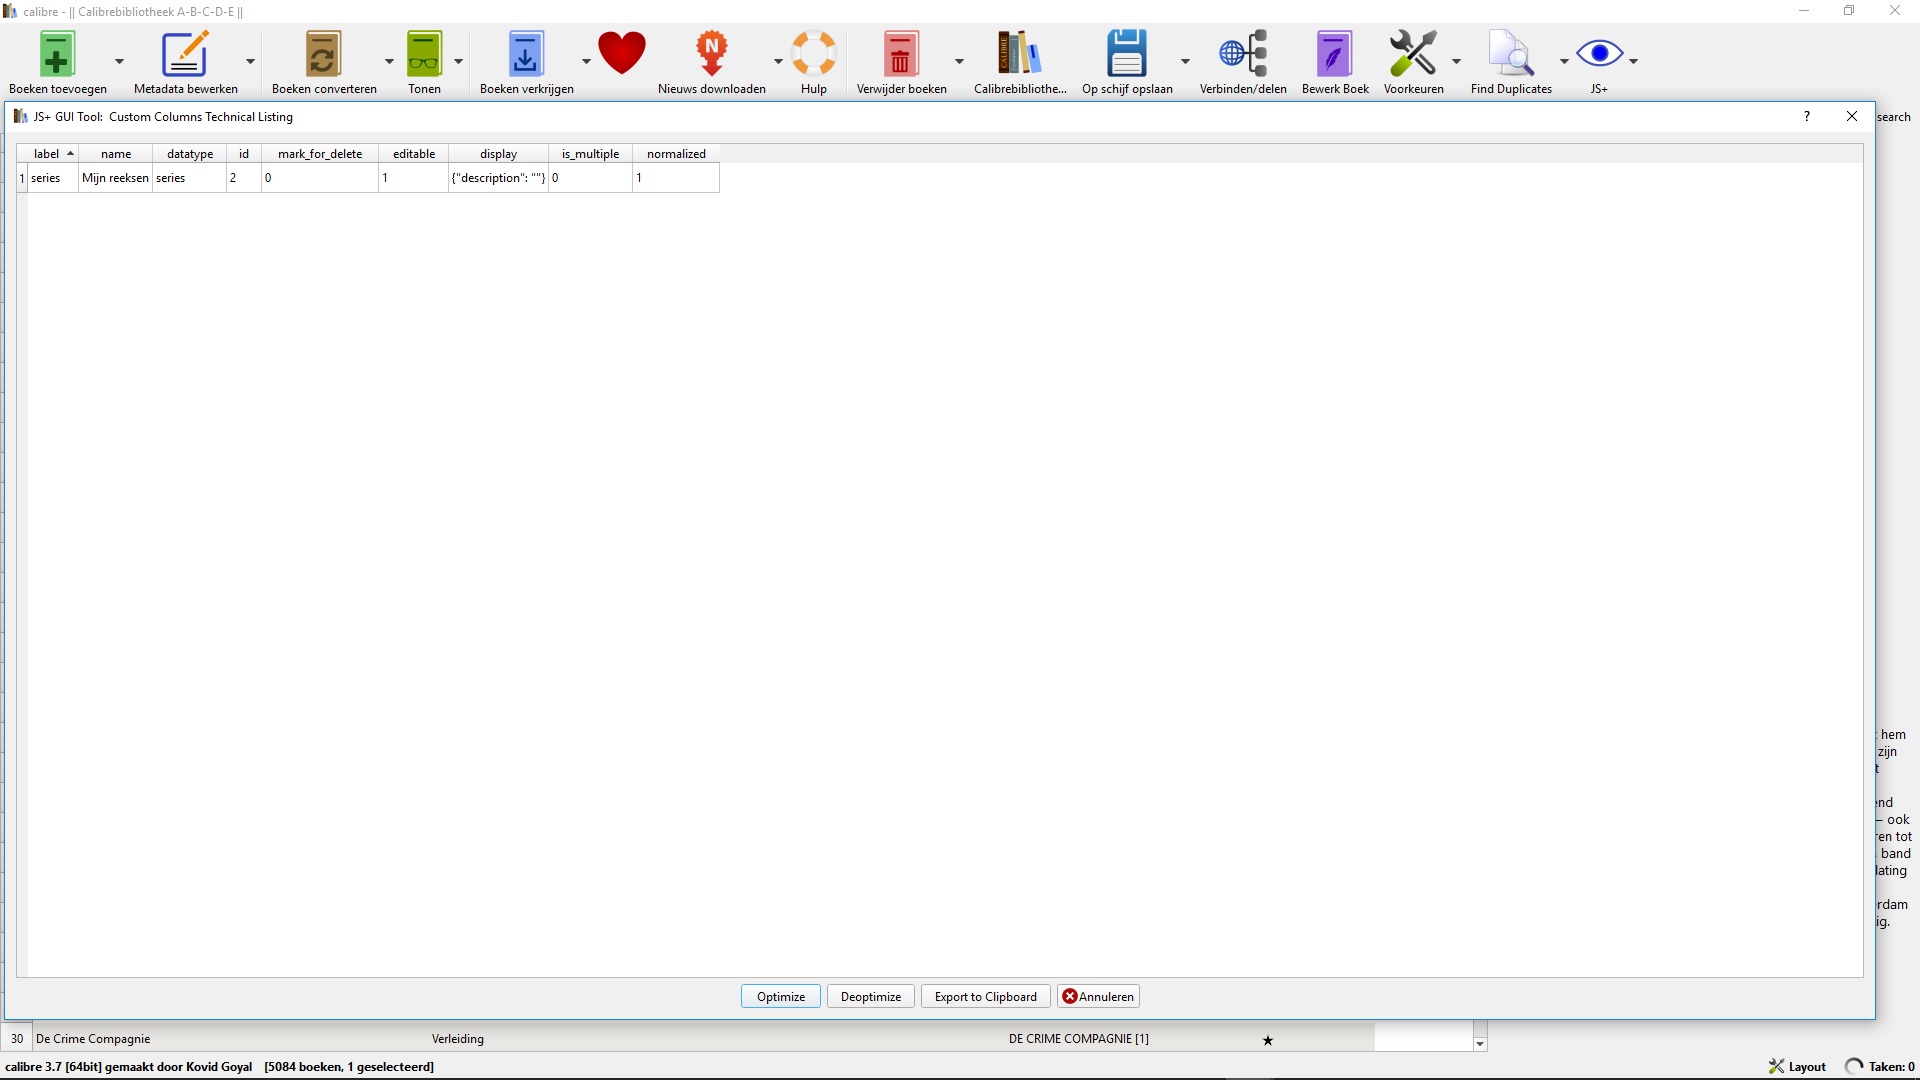Expand the Boeken toevoegen dropdown arrow

pyautogui.click(x=119, y=61)
